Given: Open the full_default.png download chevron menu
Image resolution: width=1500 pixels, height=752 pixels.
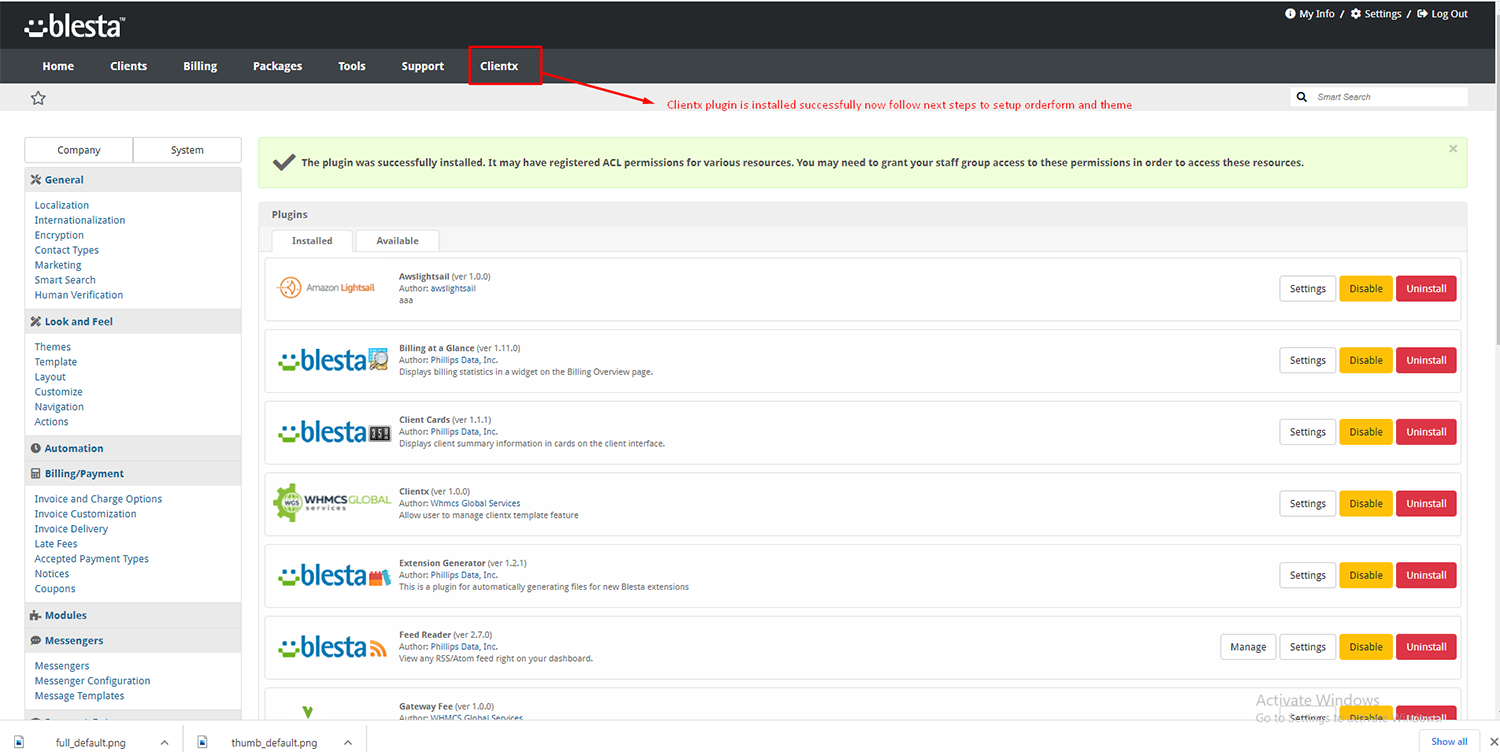Looking at the screenshot, I should (x=164, y=743).
